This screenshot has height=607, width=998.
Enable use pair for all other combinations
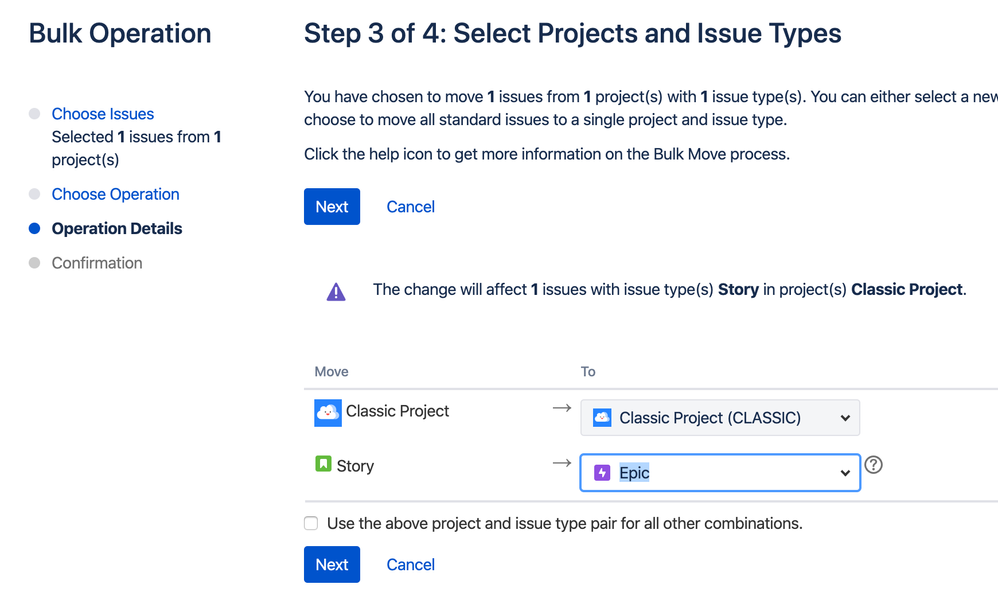[x=311, y=524]
